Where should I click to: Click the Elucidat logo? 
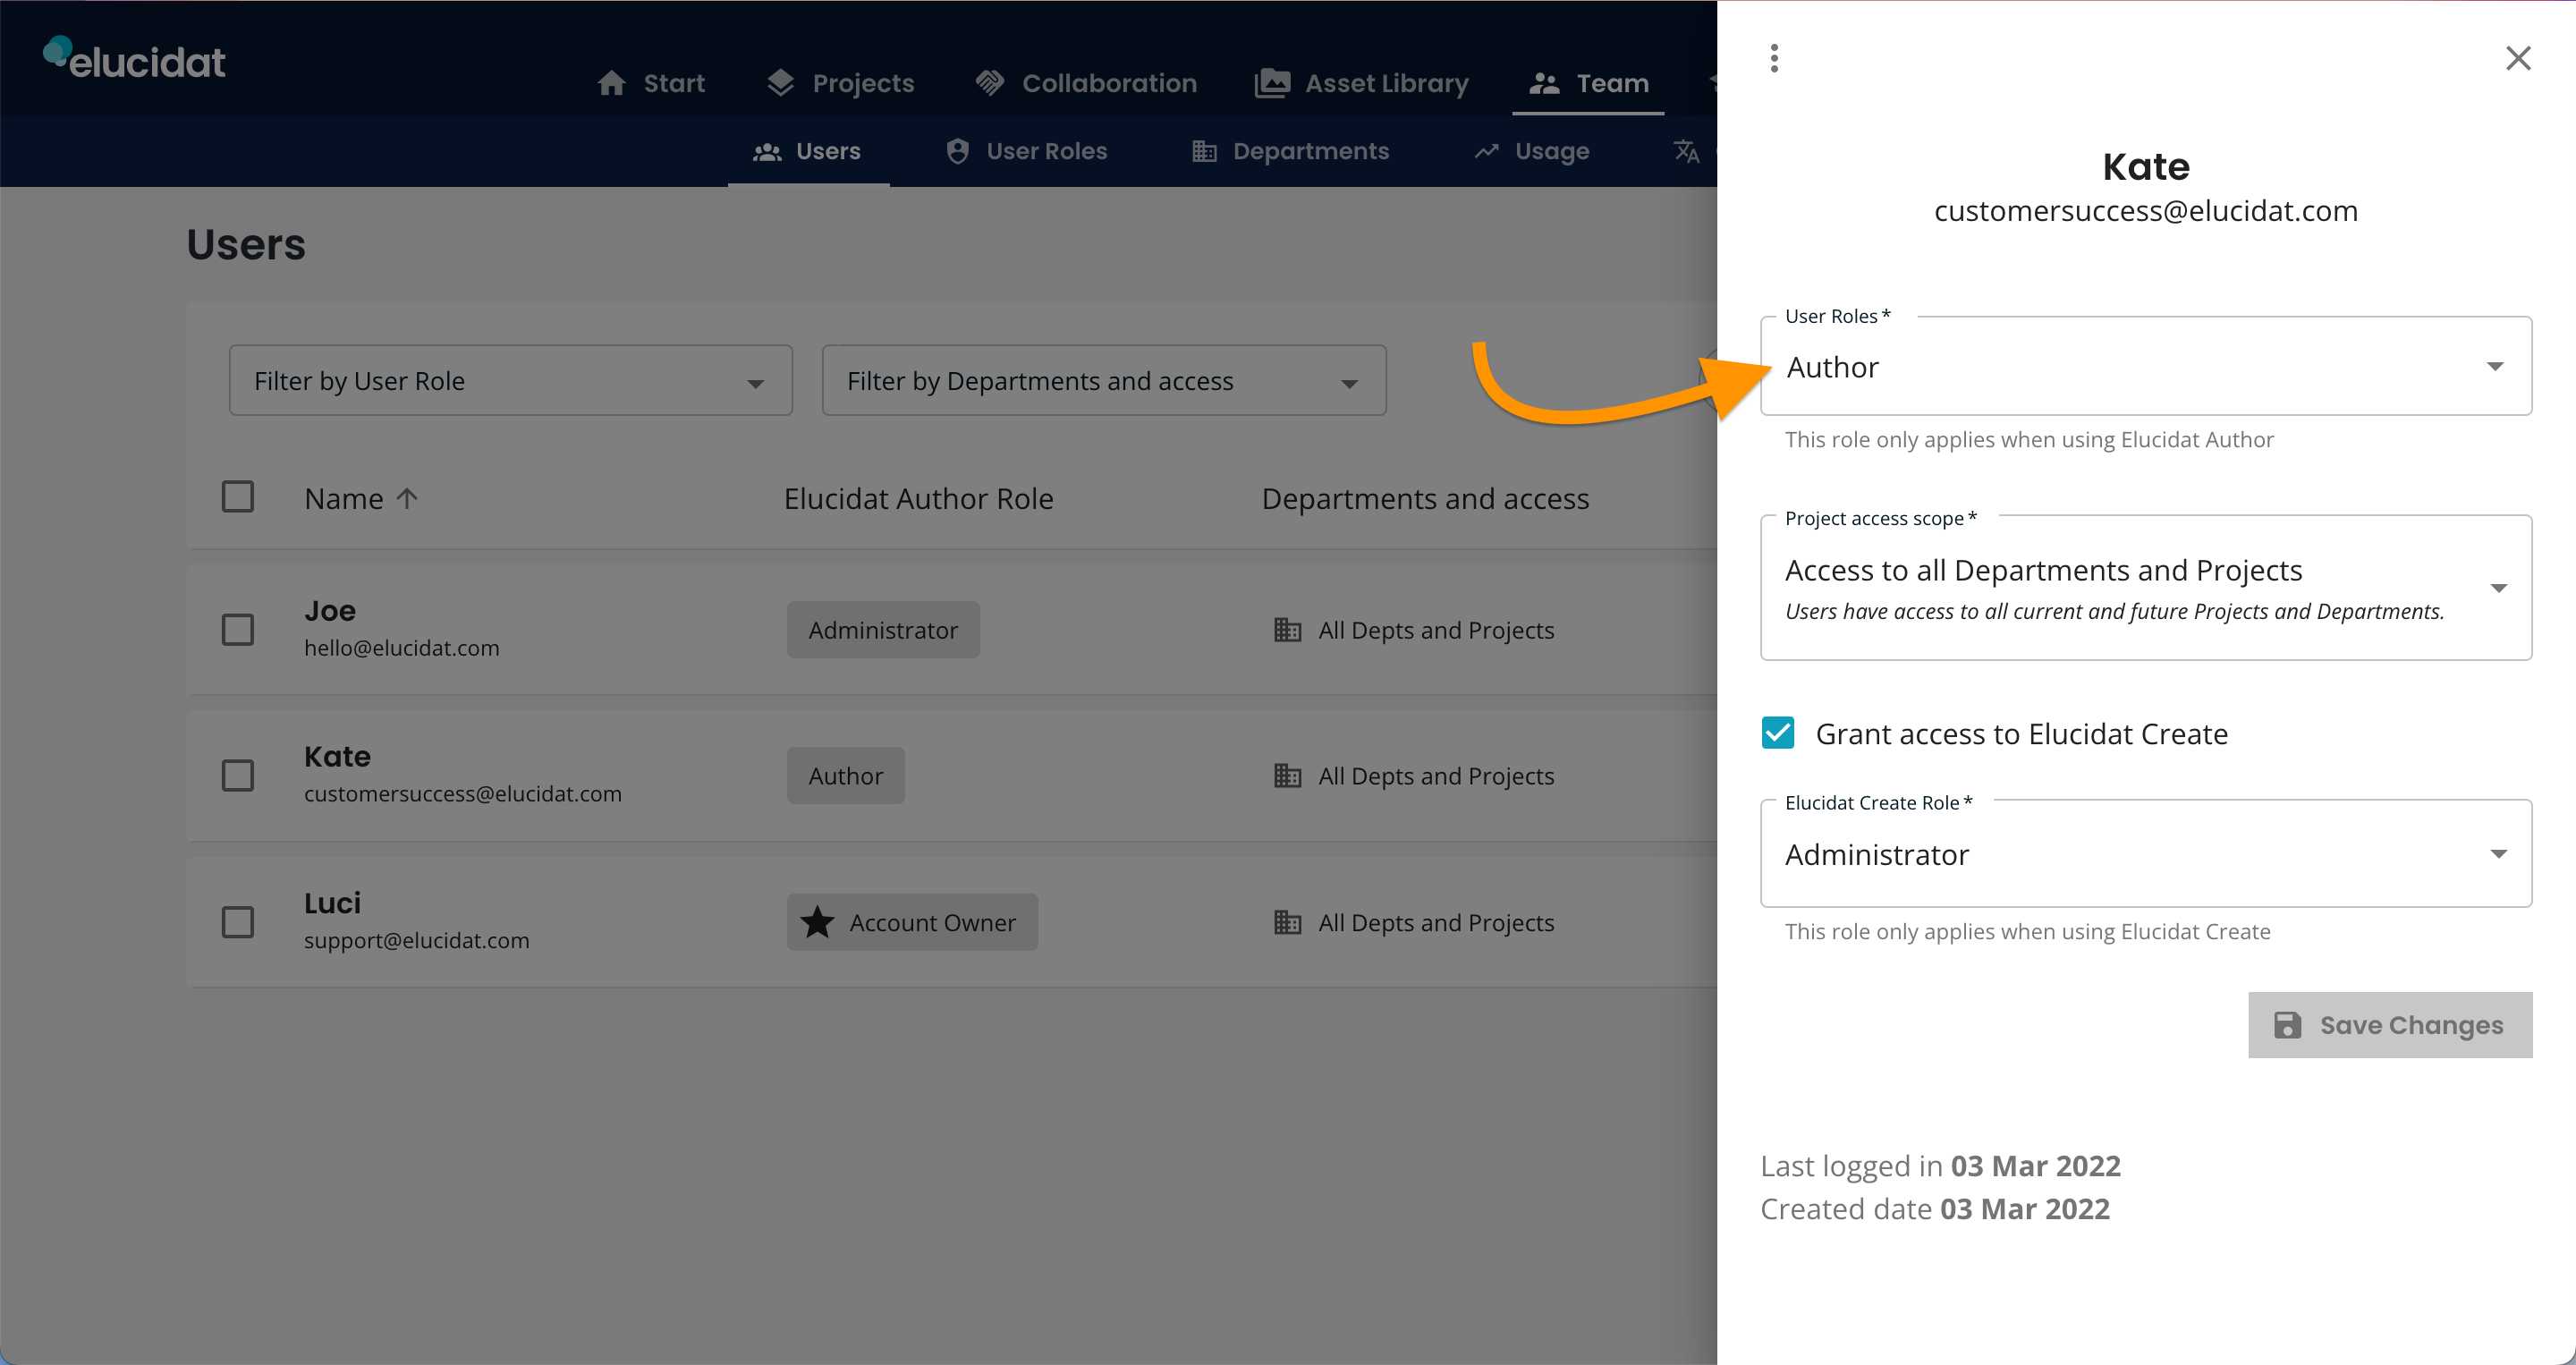click(134, 58)
